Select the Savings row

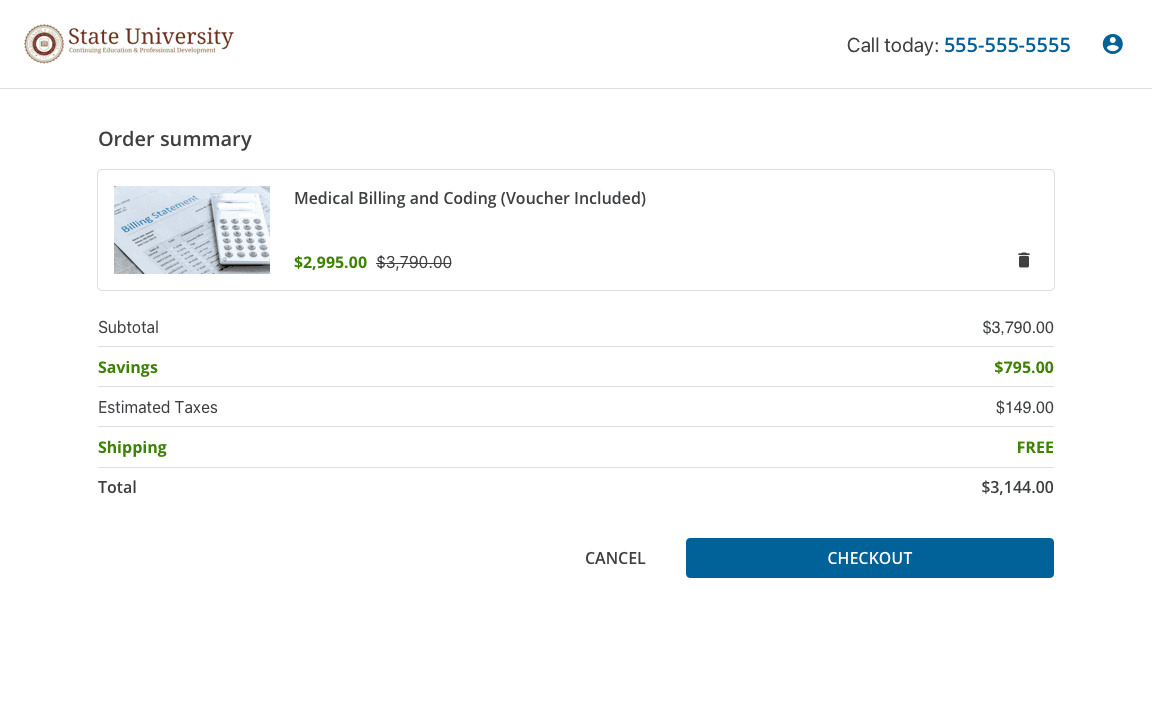click(x=128, y=367)
